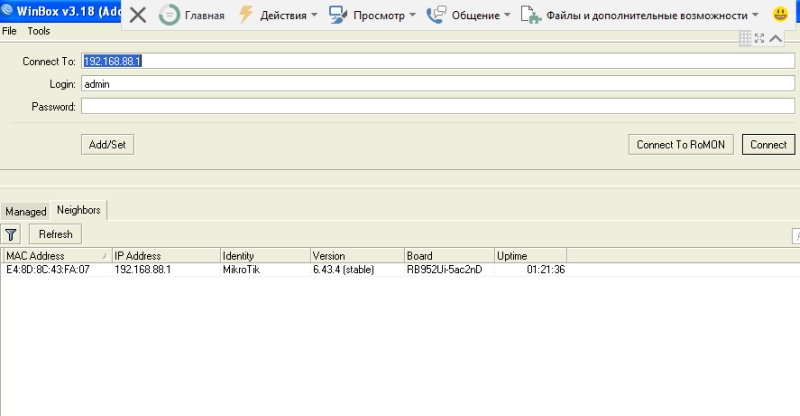Click the RB952Ui-5ac2nD board cell
Screen dimensions: 800x416
pyautogui.click(x=444, y=270)
